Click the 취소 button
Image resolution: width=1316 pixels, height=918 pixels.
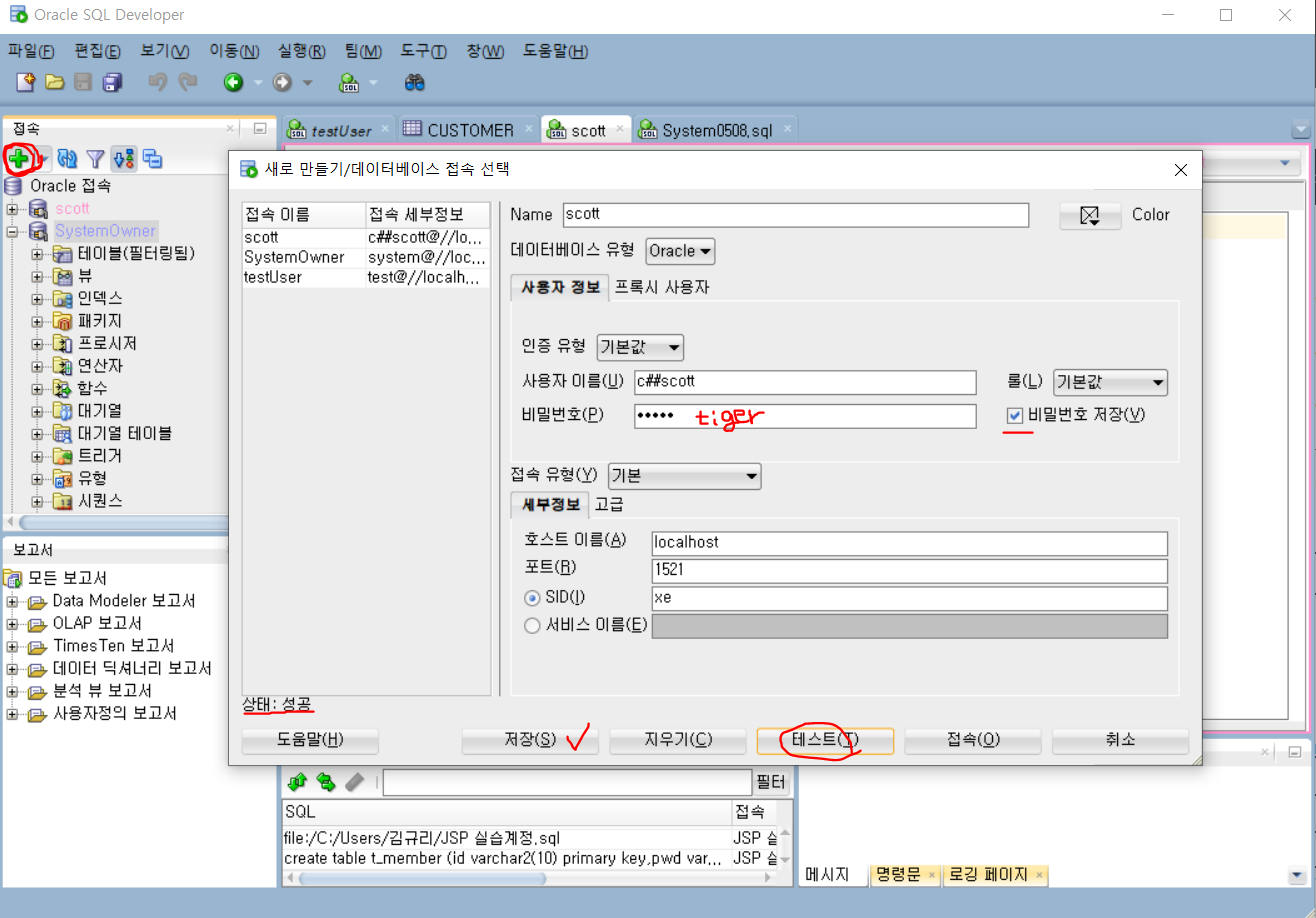click(1120, 740)
